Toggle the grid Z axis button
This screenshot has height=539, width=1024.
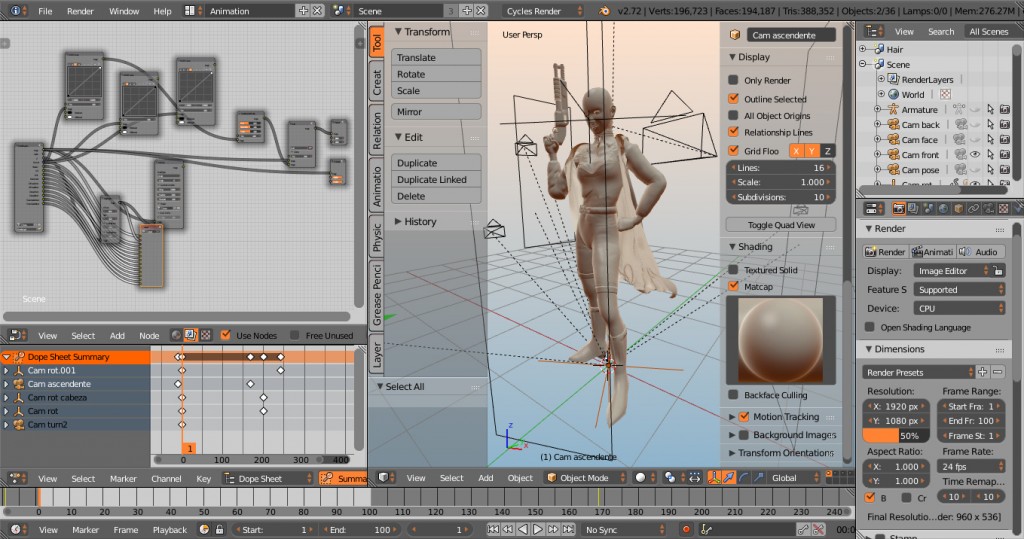[x=827, y=151]
